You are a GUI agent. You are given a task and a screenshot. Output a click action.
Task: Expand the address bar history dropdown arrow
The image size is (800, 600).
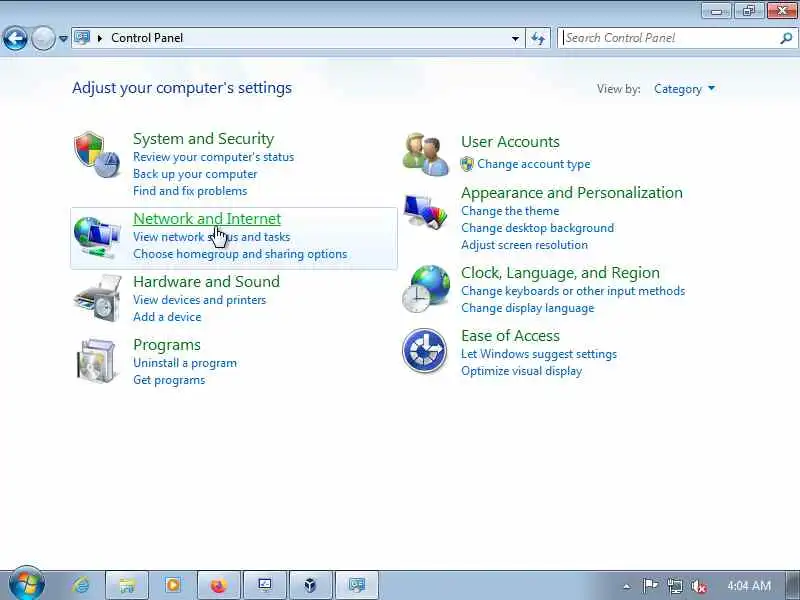pyautogui.click(x=515, y=38)
